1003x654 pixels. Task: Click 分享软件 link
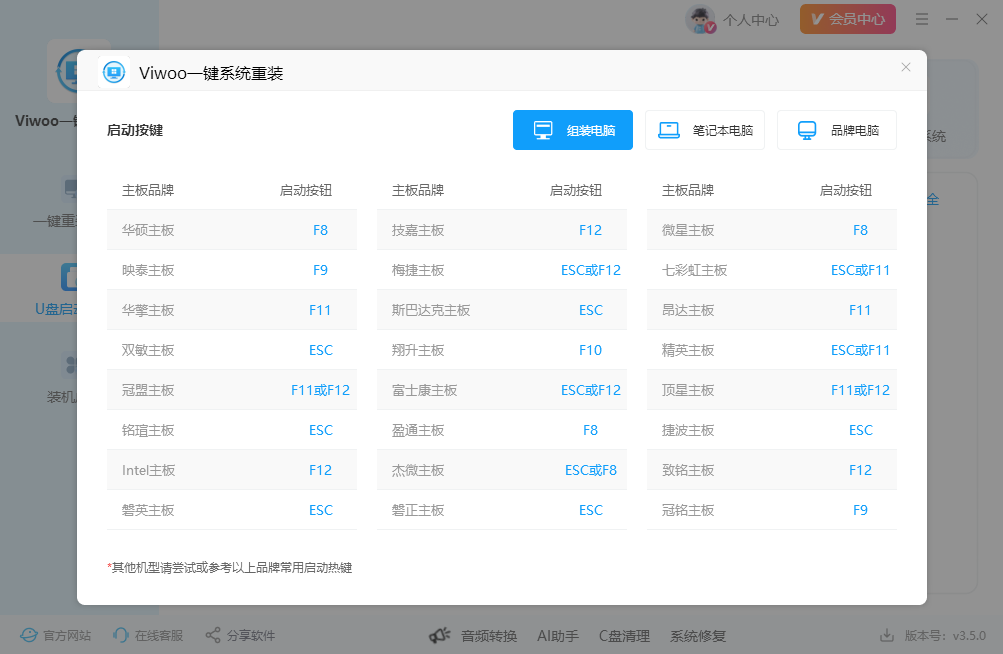coord(251,635)
